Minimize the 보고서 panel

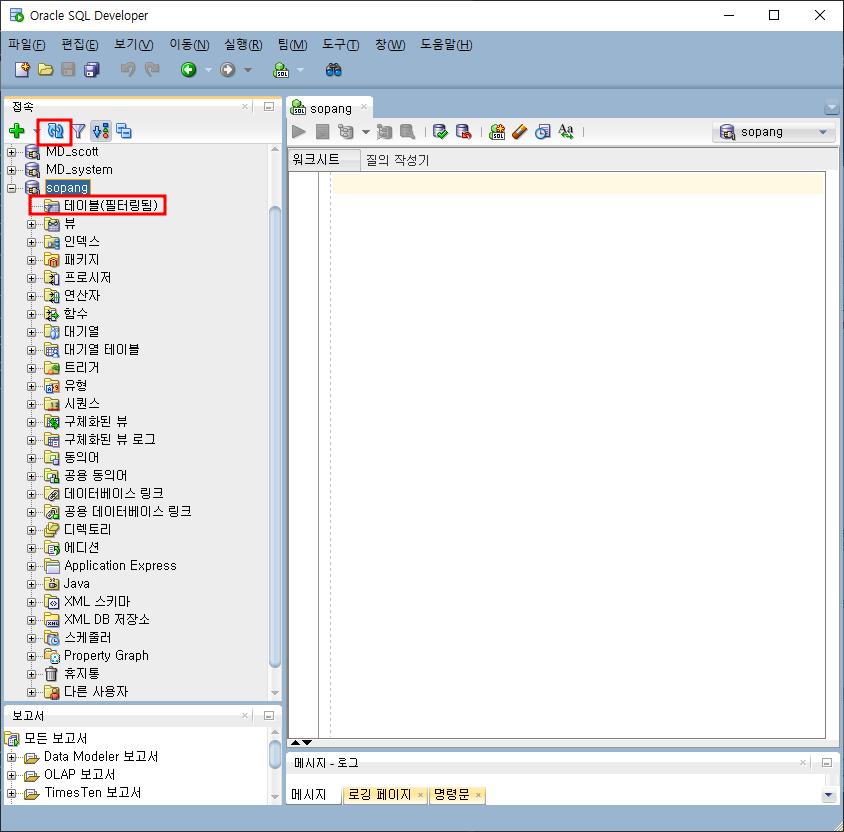point(269,715)
